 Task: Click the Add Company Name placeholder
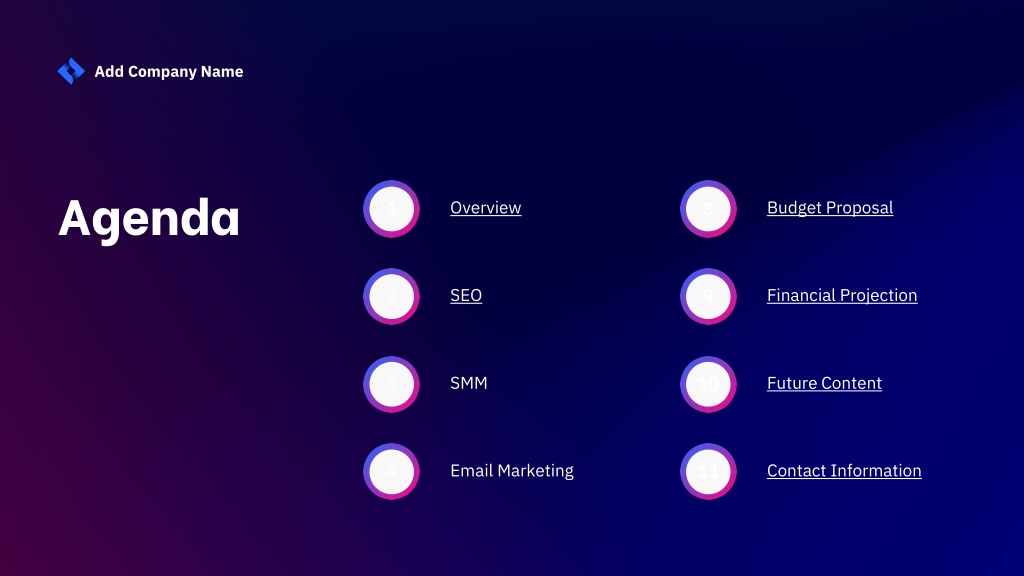(x=168, y=71)
